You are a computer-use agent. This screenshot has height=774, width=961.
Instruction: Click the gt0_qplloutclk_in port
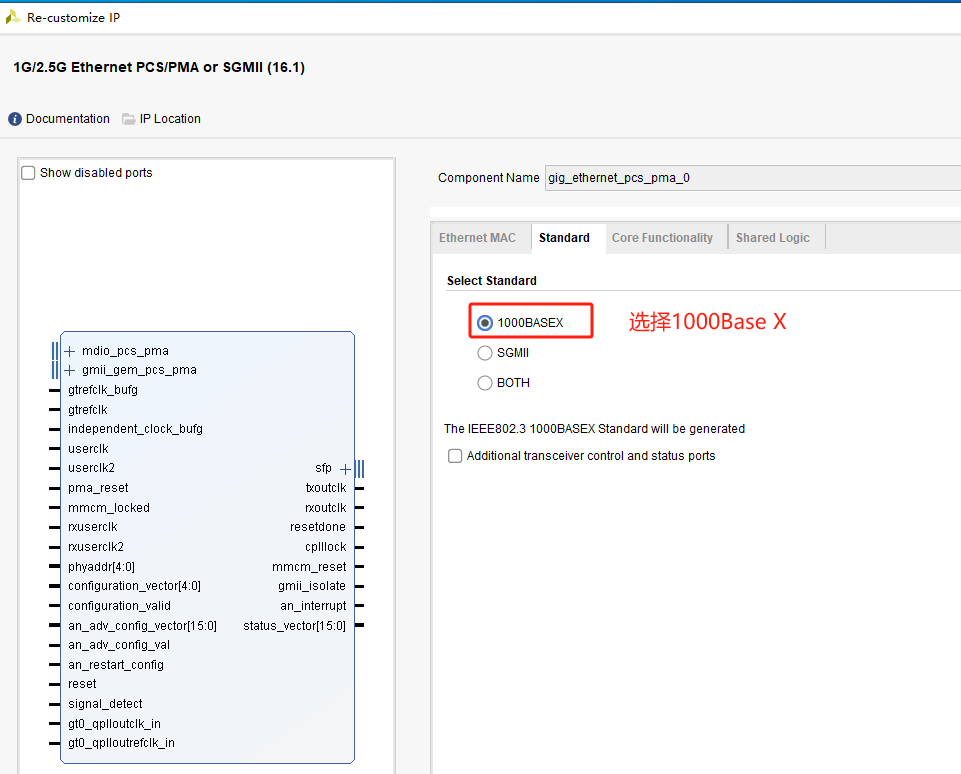115,724
